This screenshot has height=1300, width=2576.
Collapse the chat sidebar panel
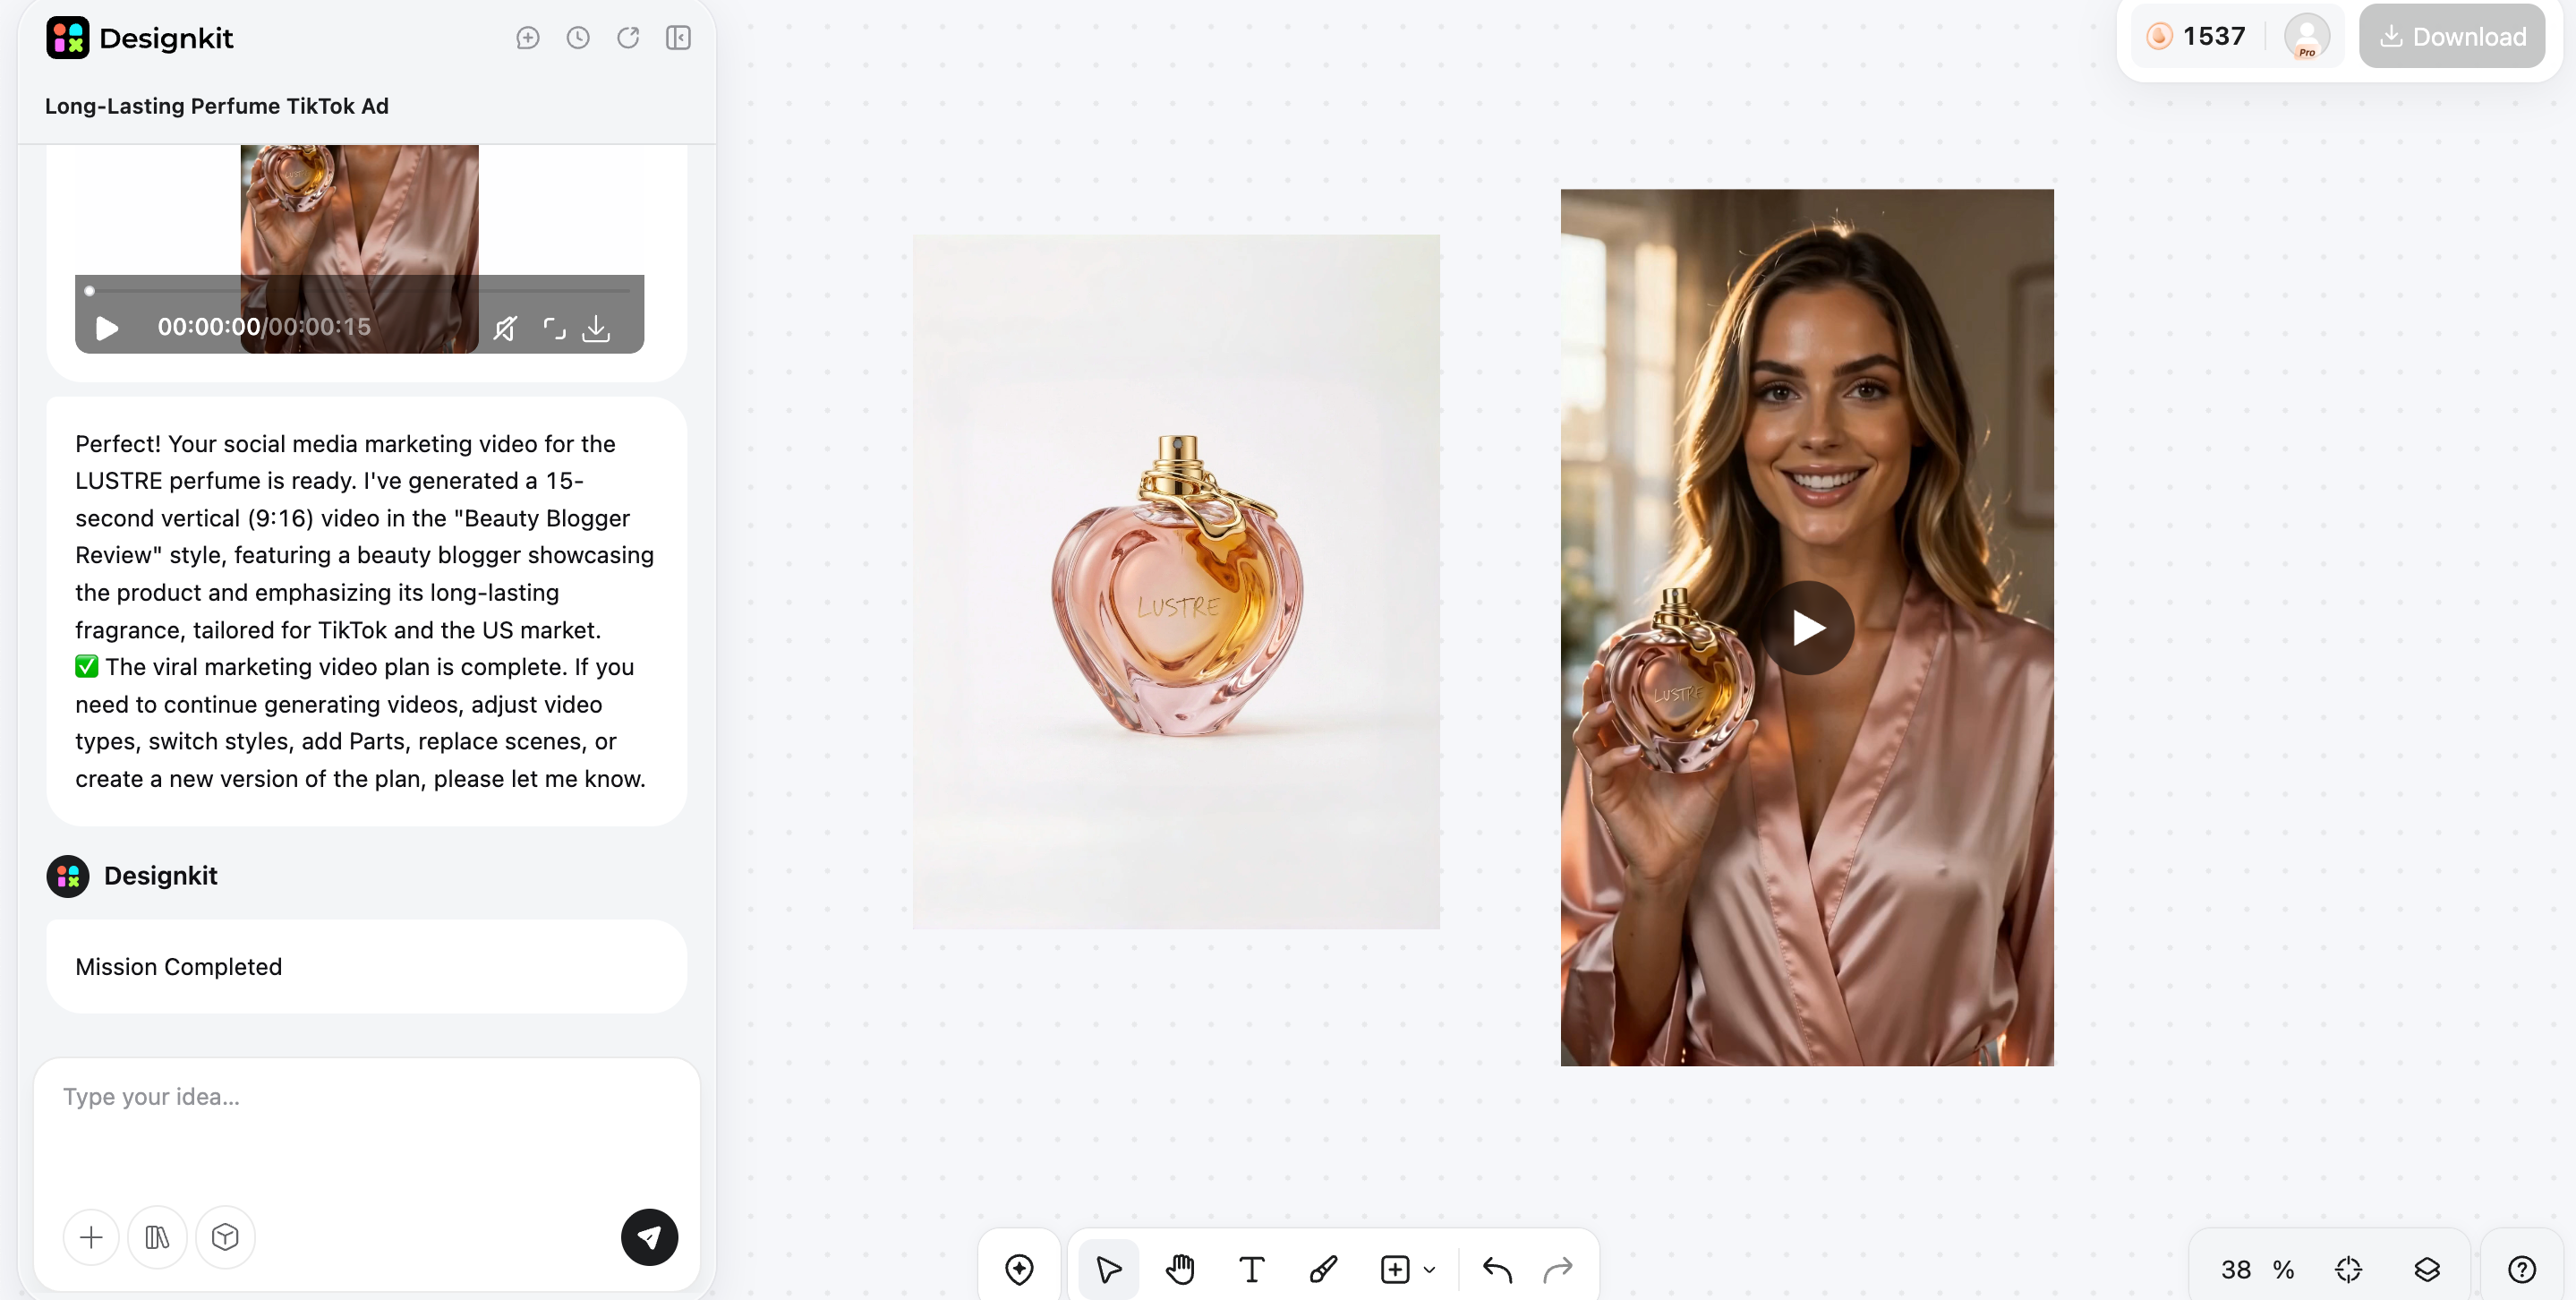(x=678, y=38)
